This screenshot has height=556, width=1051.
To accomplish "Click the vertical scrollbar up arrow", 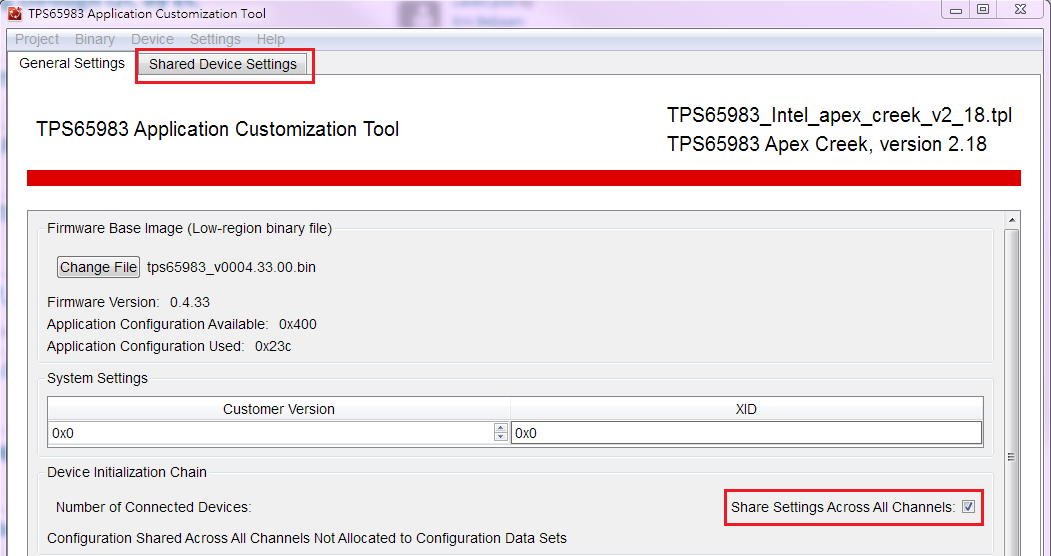I will 1011,220.
